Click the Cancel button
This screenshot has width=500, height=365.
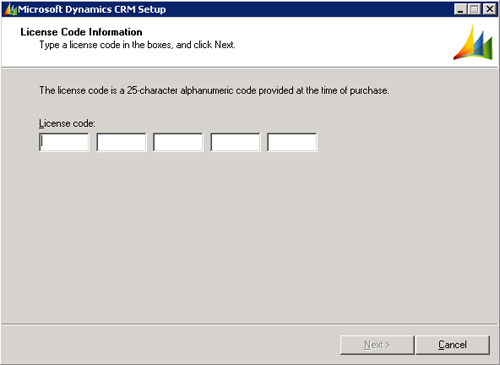point(453,345)
